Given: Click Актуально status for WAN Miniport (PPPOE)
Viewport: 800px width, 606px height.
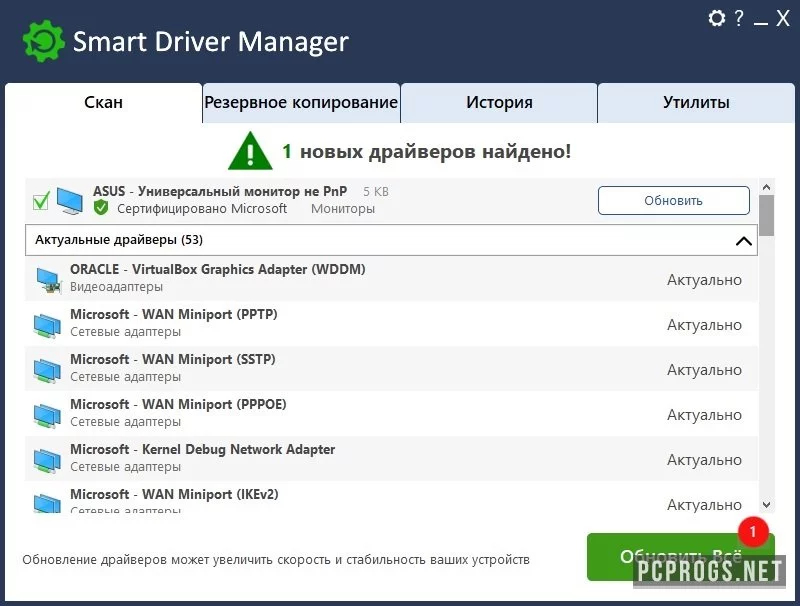Looking at the screenshot, I should tap(704, 415).
